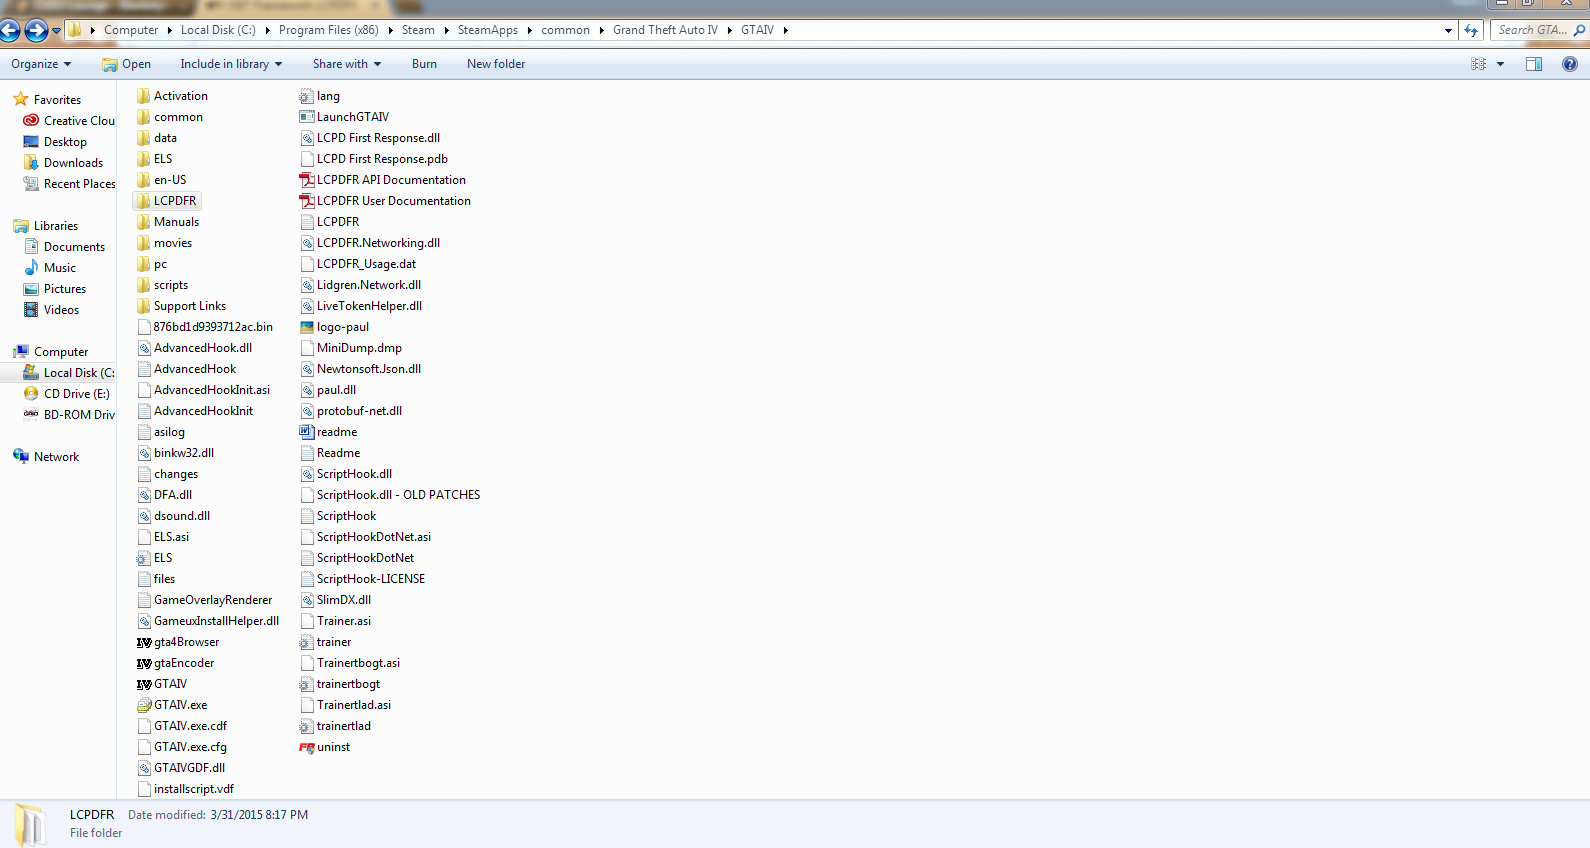
Task: Select the trainer config file icon
Action: click(307, 642)
